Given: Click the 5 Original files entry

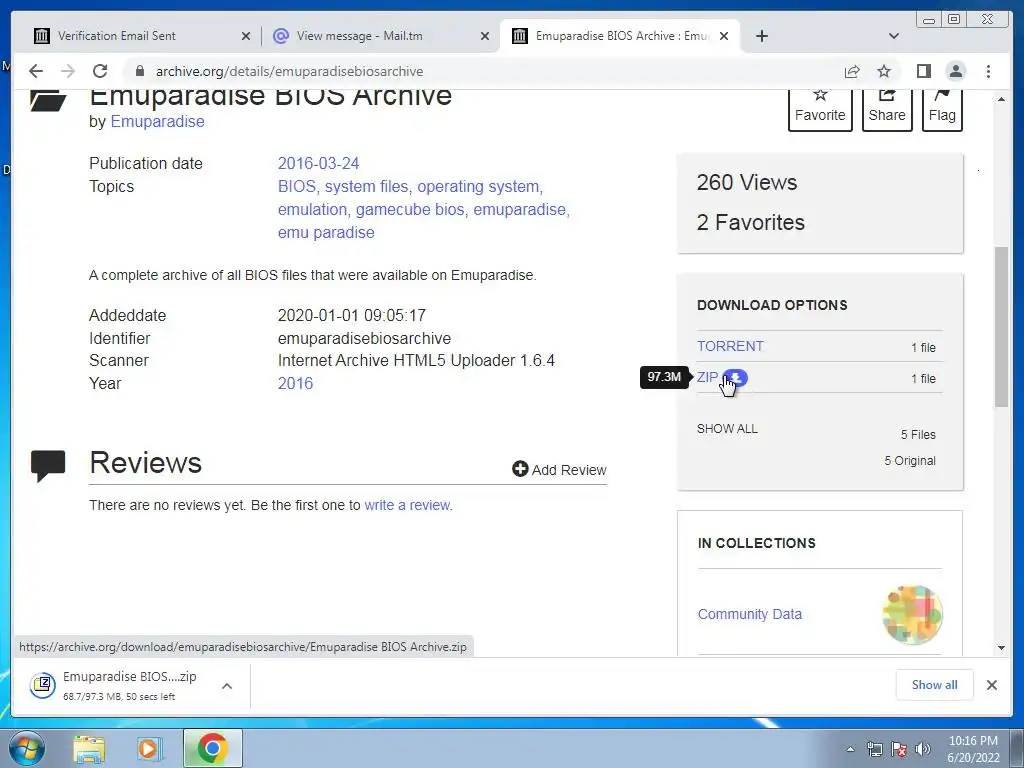Looking at the screenshot, I should point(910,461).
